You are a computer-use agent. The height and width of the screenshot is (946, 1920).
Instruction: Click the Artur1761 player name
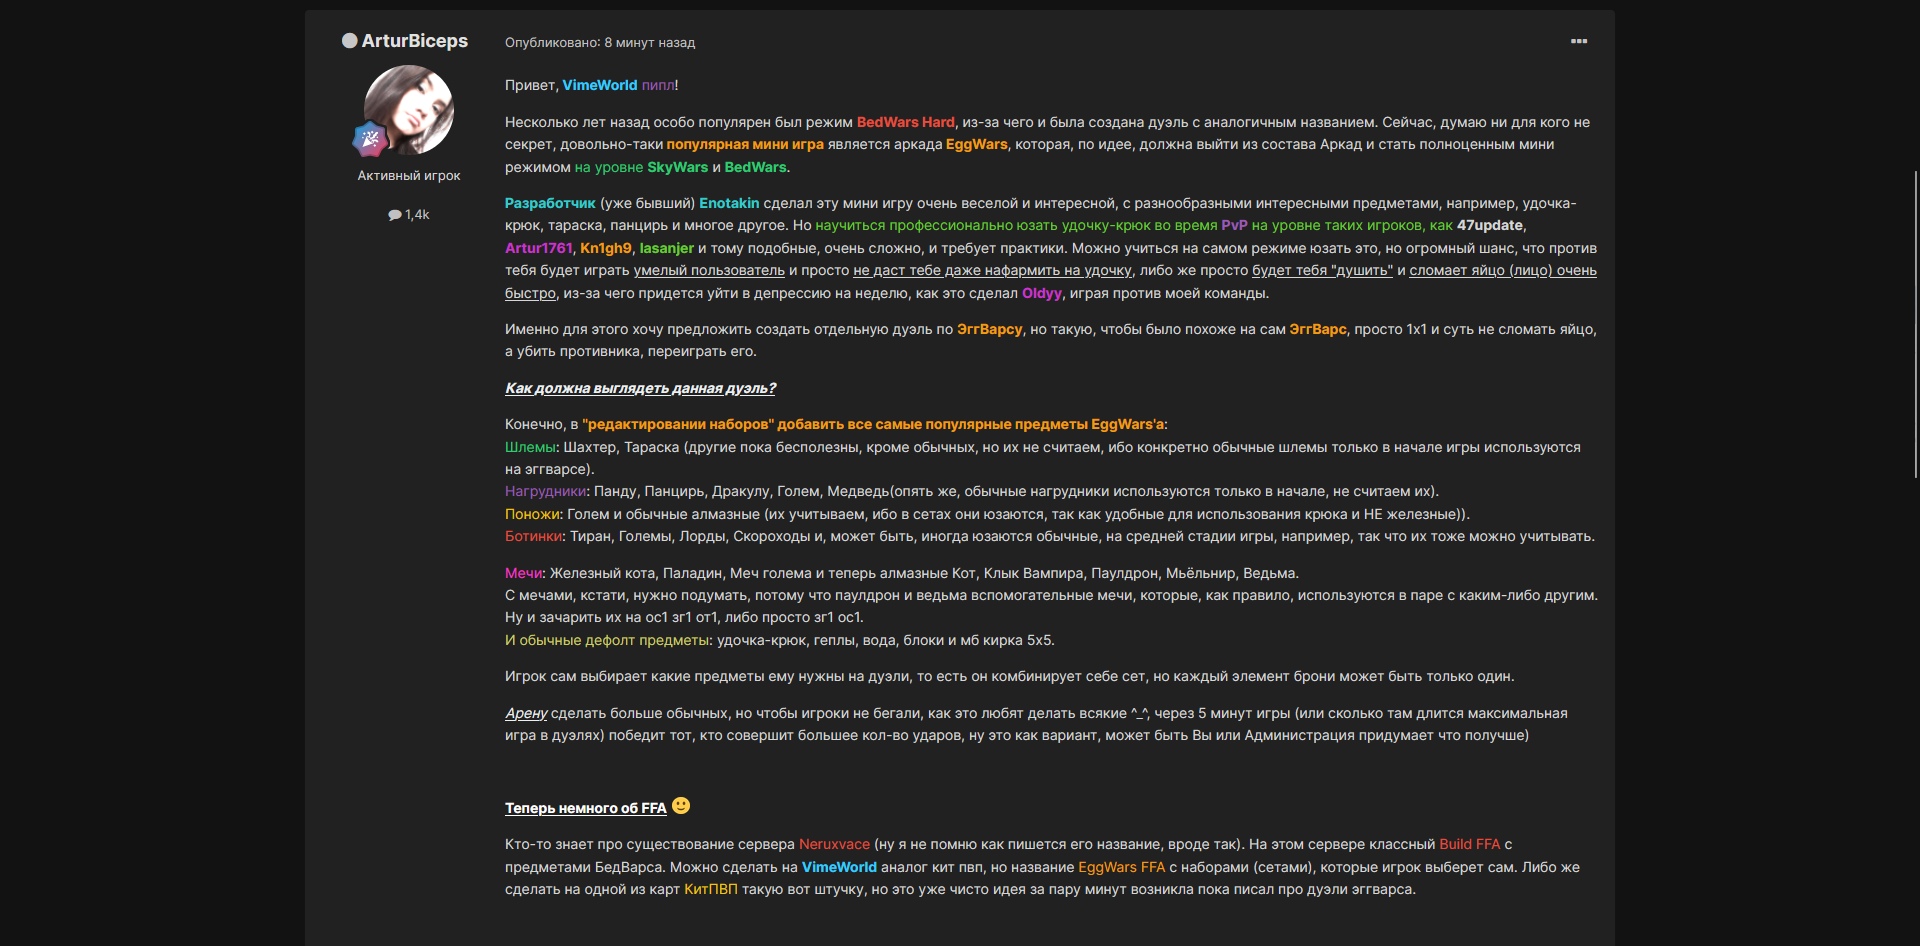click(x=538, y=248)
